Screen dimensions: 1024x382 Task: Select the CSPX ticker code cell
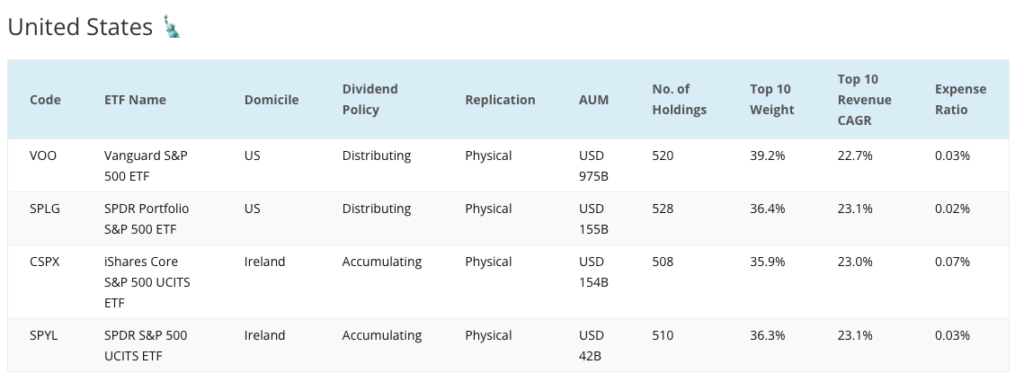[44, 261]
